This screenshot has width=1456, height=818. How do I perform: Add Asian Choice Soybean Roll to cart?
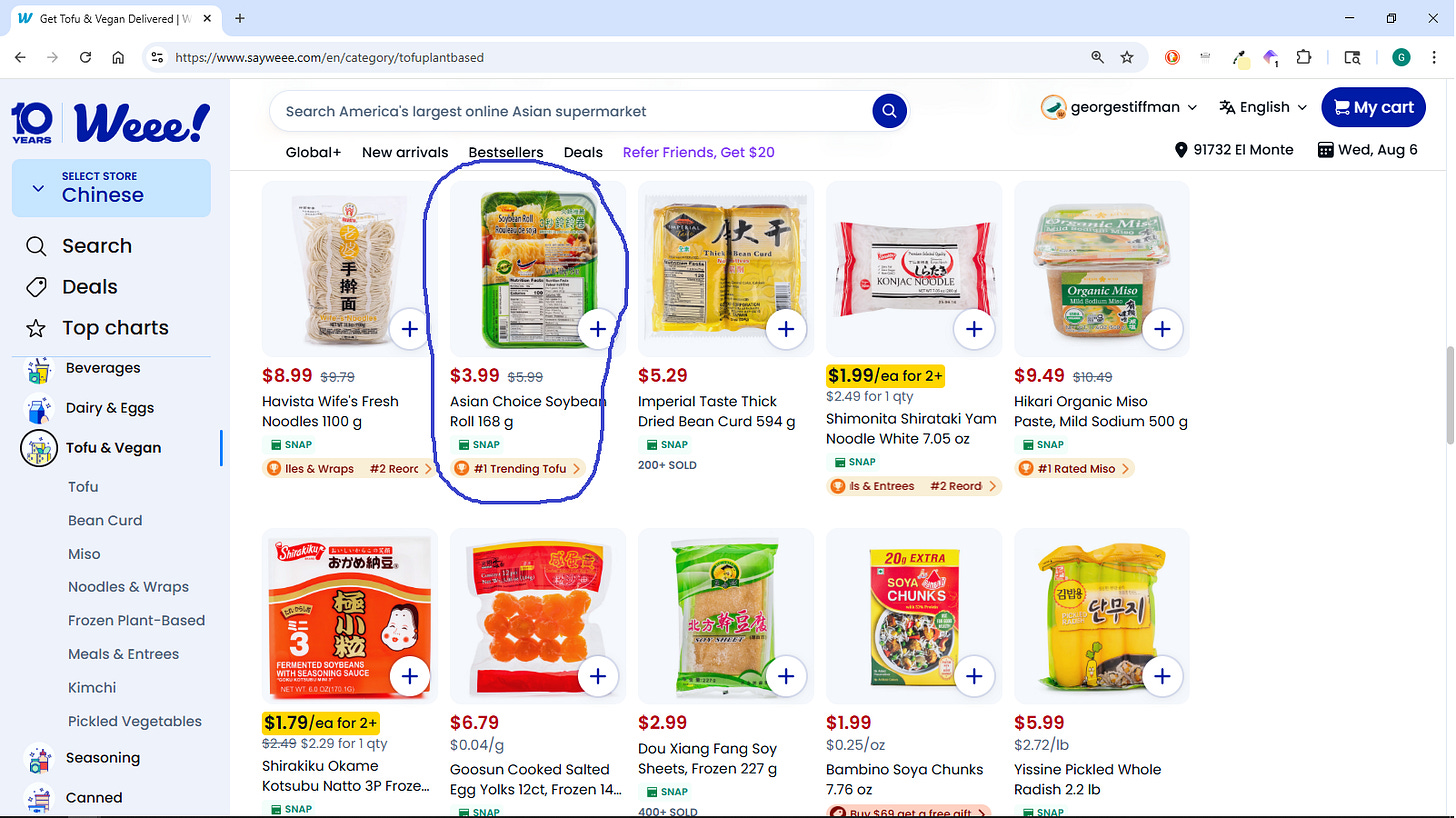[598, 329]
